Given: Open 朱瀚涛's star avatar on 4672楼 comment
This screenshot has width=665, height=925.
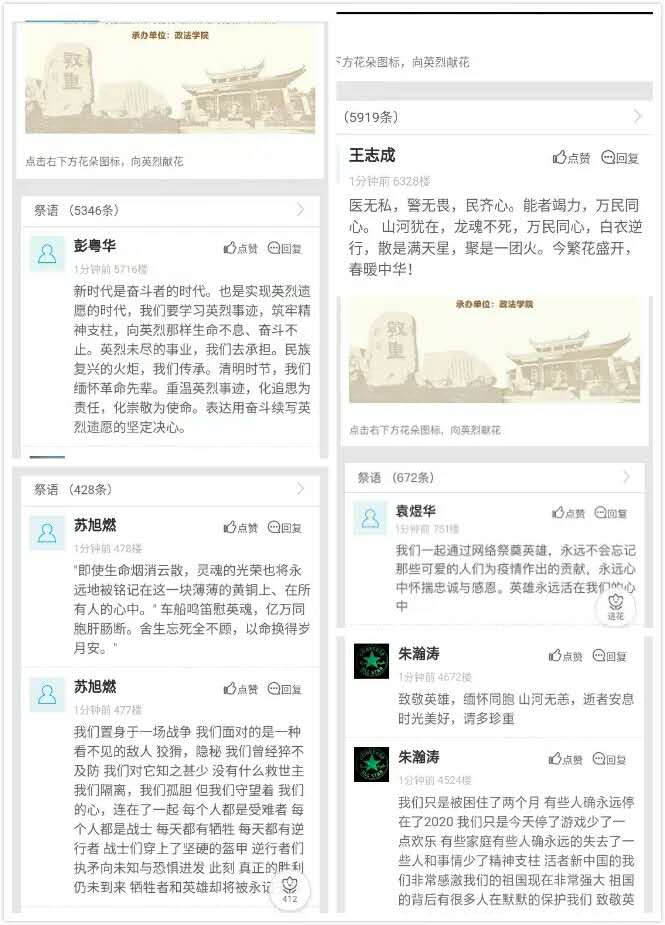Looking at the screenshot, I should (x=371, y=661).
